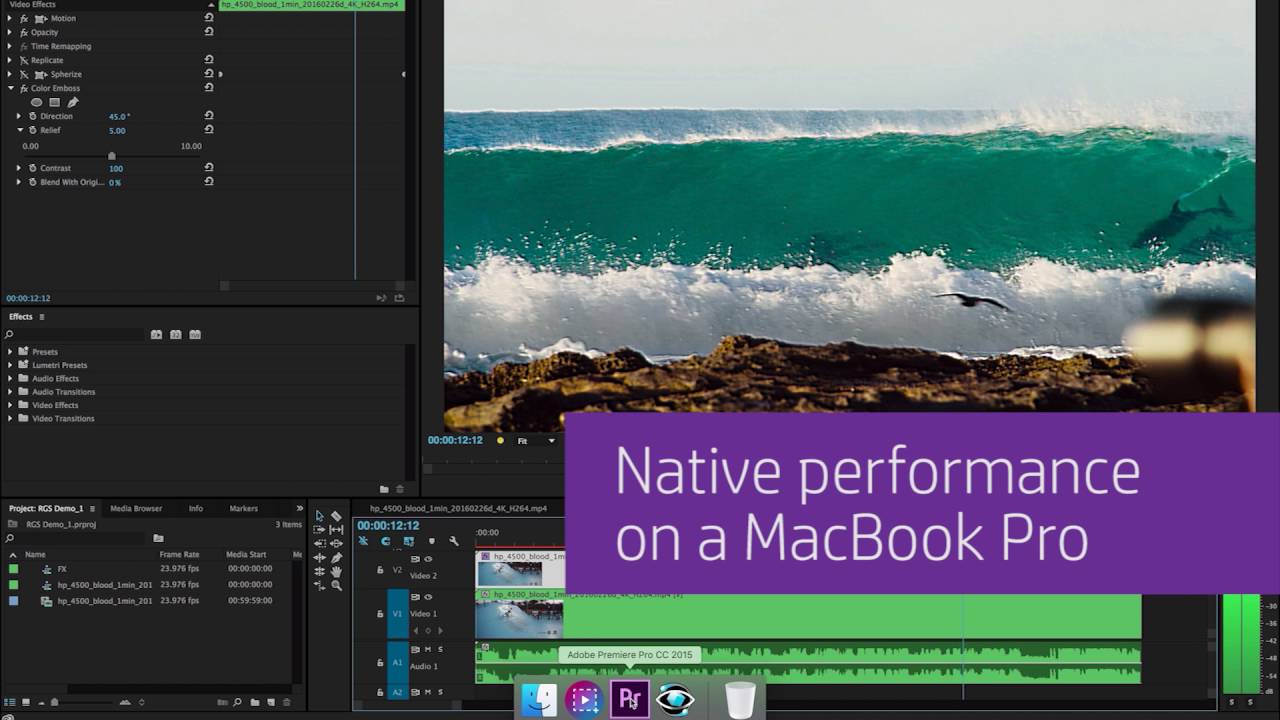Switch to the Media Browser tab
The width and height of the screenshot is (1280, 720).
coord(136,508)
